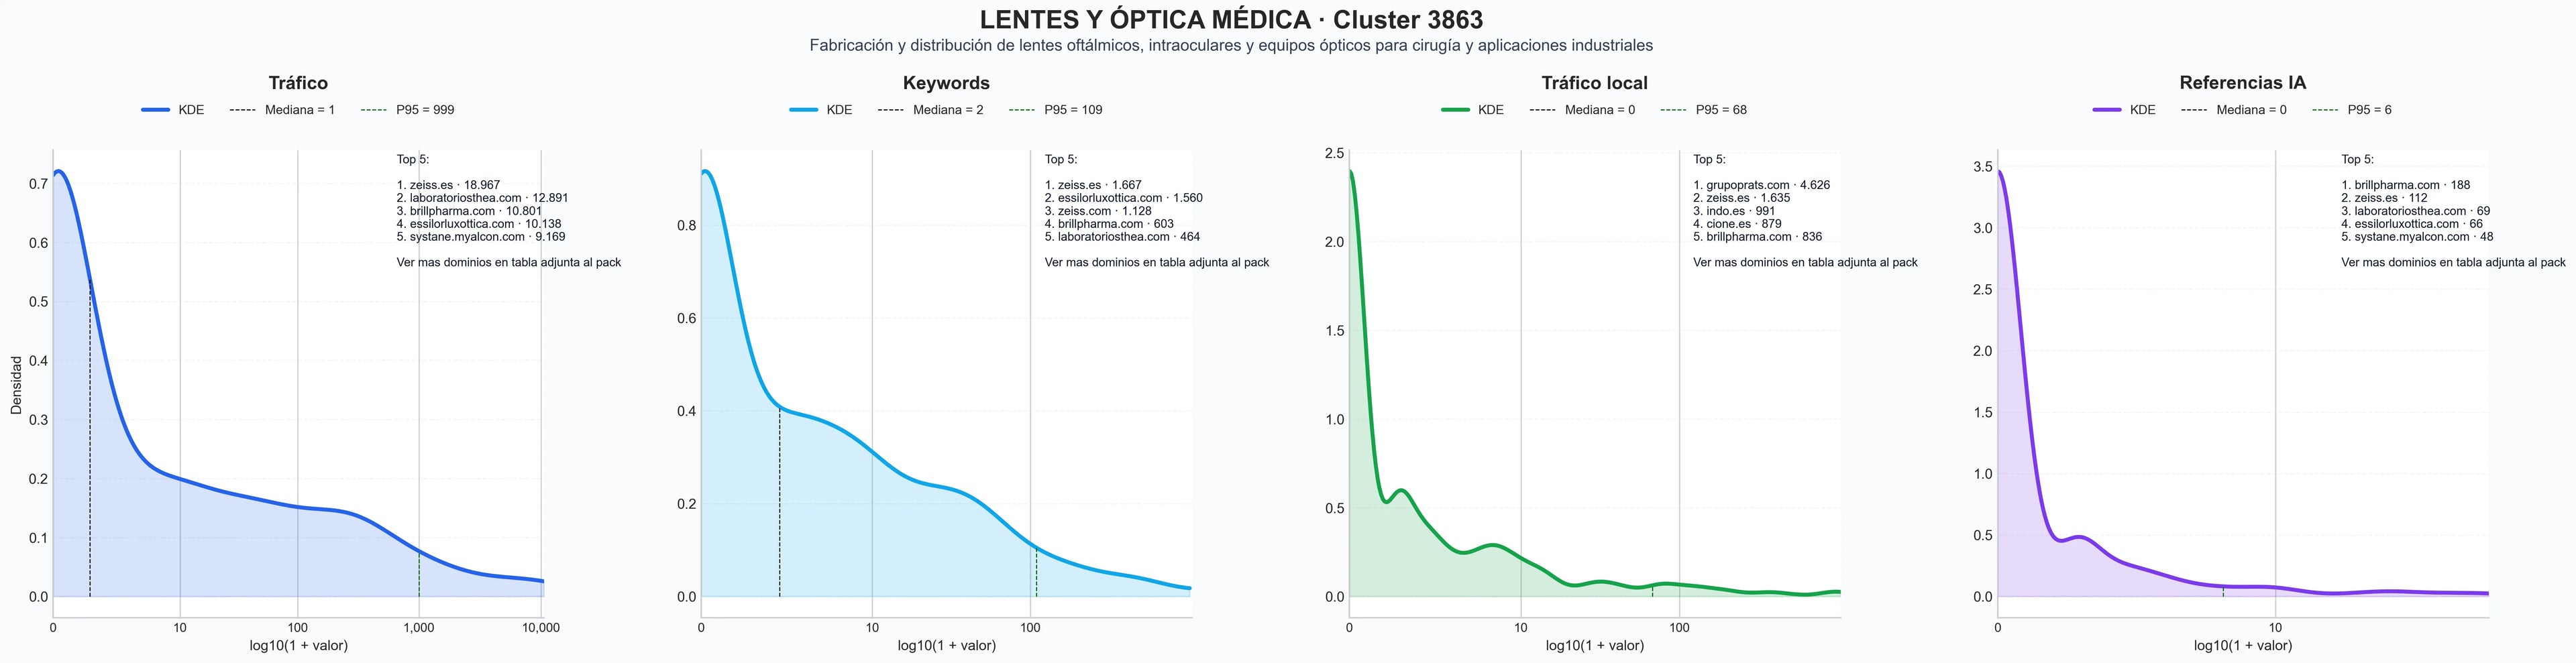The height and width of the screenshot is (663, 2576).
Task: Click 'P95 = 6' in Referencias IA legend
Action: tap(2352, 110)
